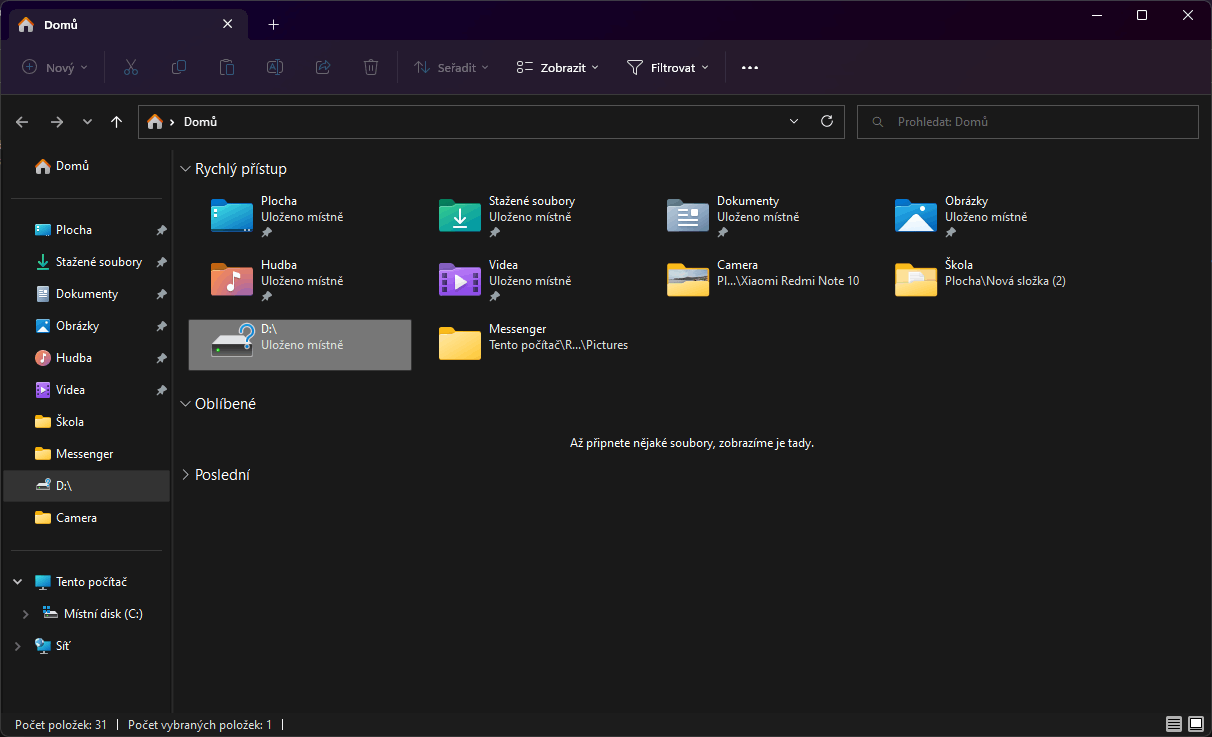The image size is (1212, 737).
Task: Open the three-dots more options menu
Action: (x=750, y=68)
